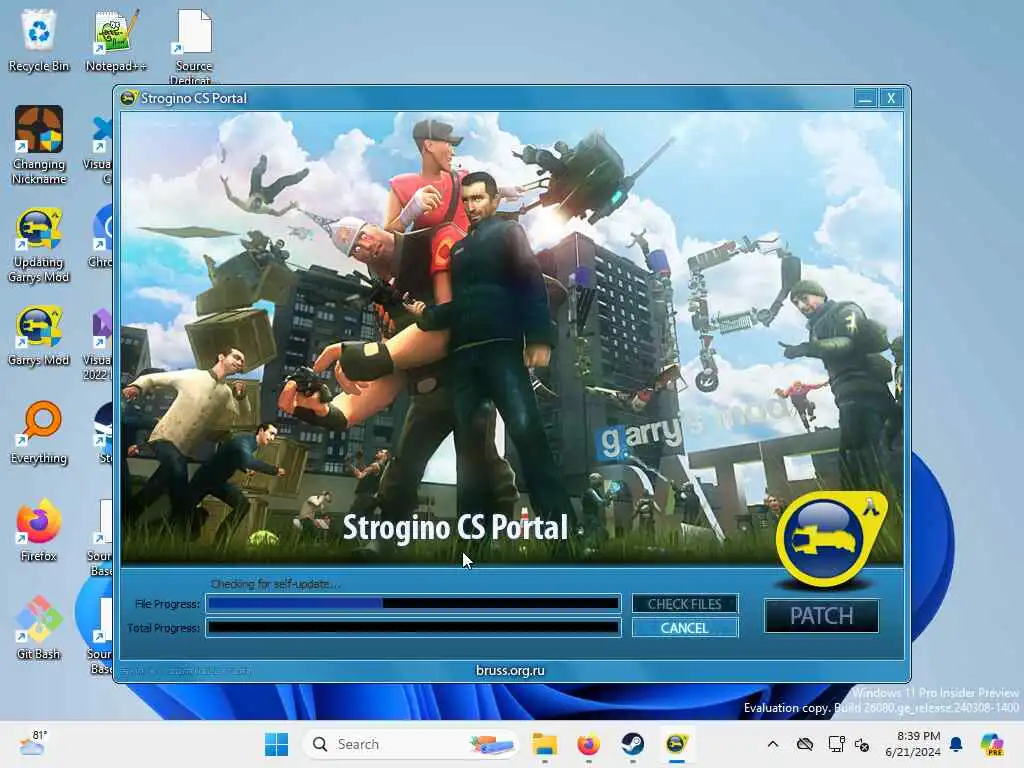Minimize the Strogino CS Portal window
The width and height of the screenshot is (1024, 768).
(x=865, y=98)
